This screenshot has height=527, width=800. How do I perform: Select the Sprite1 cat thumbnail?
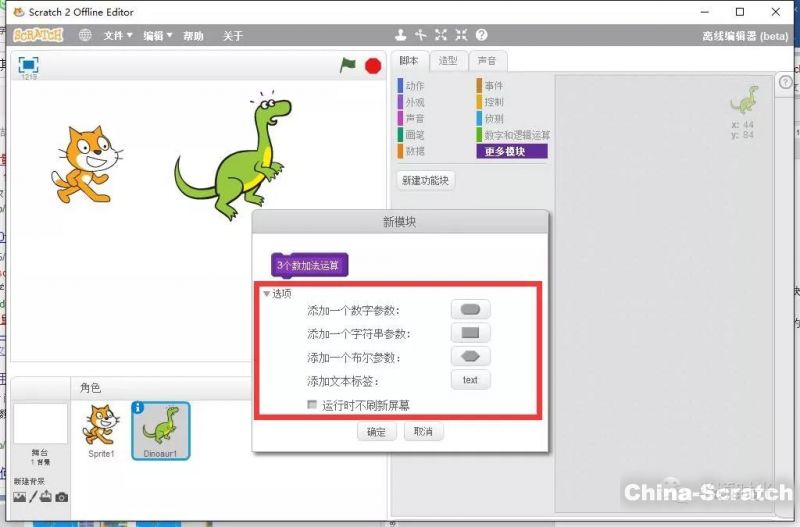pos(99,428)
